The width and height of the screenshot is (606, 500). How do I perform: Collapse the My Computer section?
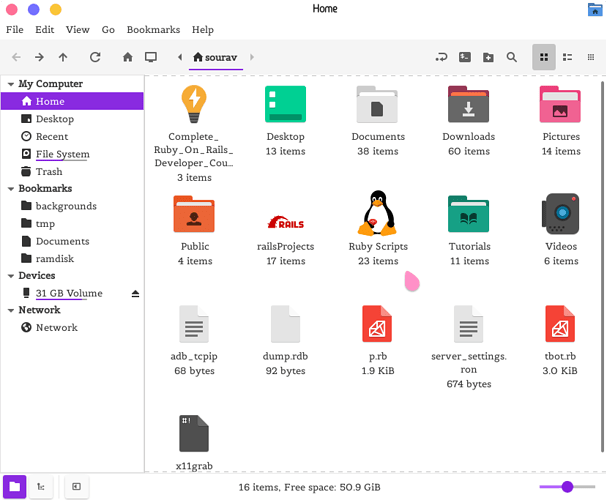point(11,84)
